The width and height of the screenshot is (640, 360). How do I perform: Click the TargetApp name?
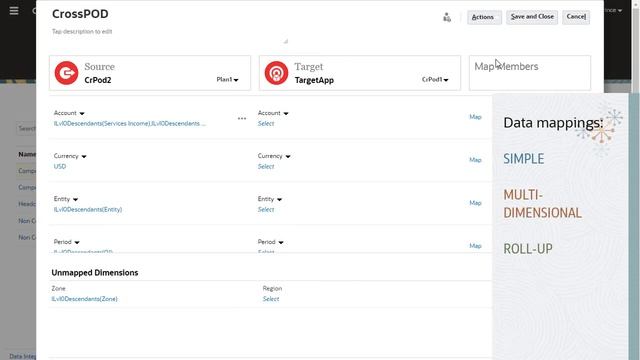point(314,80)
